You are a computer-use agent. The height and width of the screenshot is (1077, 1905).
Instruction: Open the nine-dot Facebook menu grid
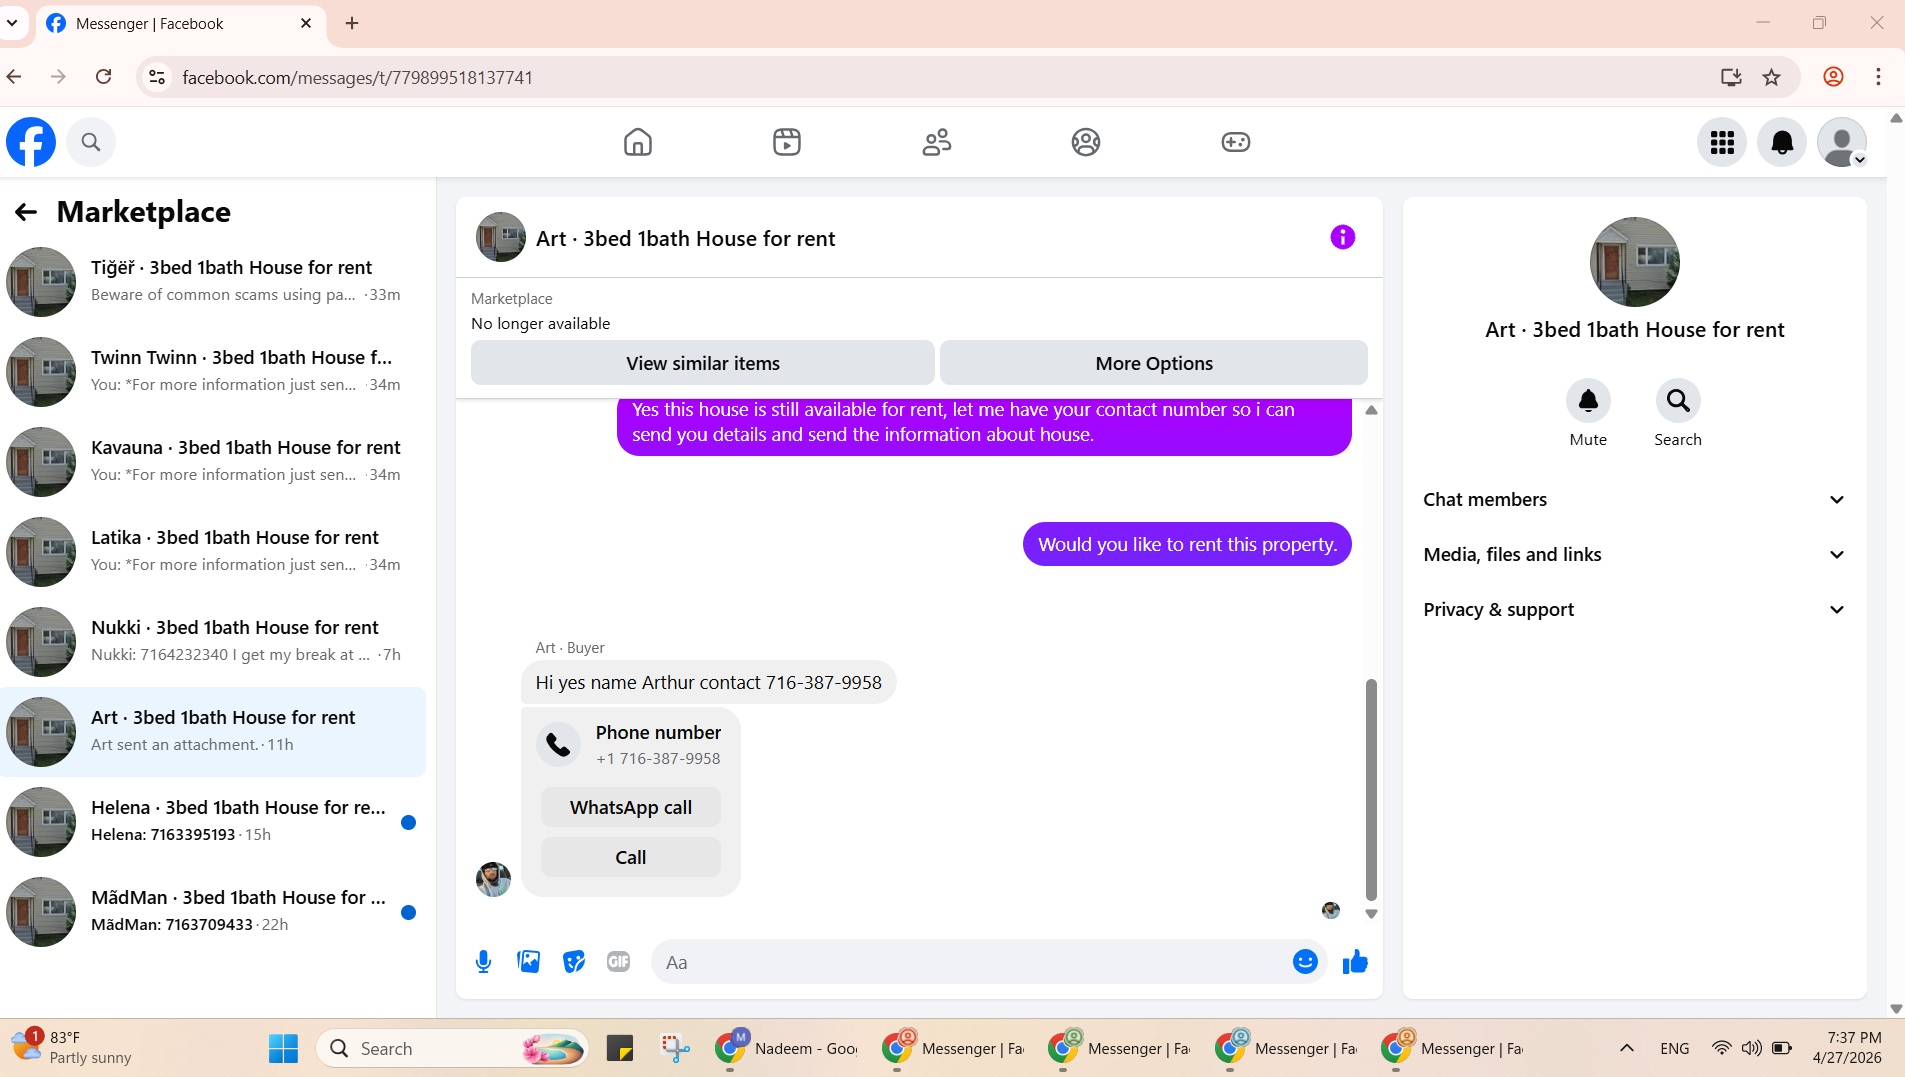(x=1722, y=142)
